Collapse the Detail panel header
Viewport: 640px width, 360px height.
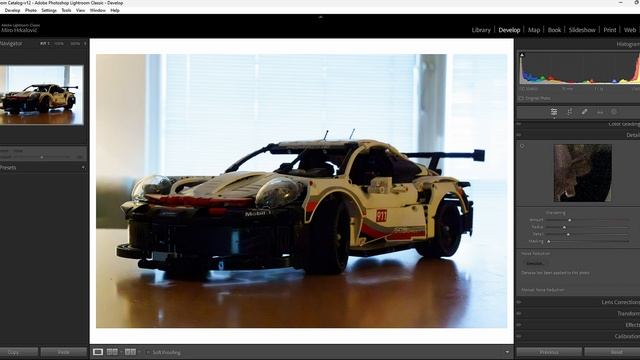point(633,135)
